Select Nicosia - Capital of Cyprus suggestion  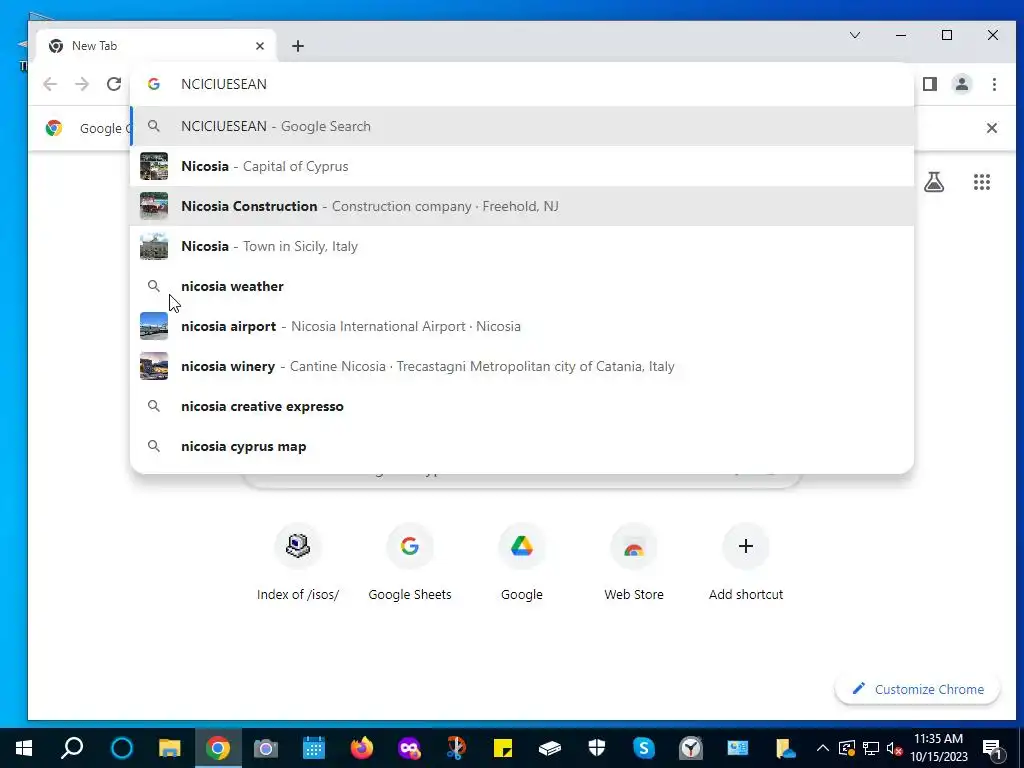click(522, 167)
